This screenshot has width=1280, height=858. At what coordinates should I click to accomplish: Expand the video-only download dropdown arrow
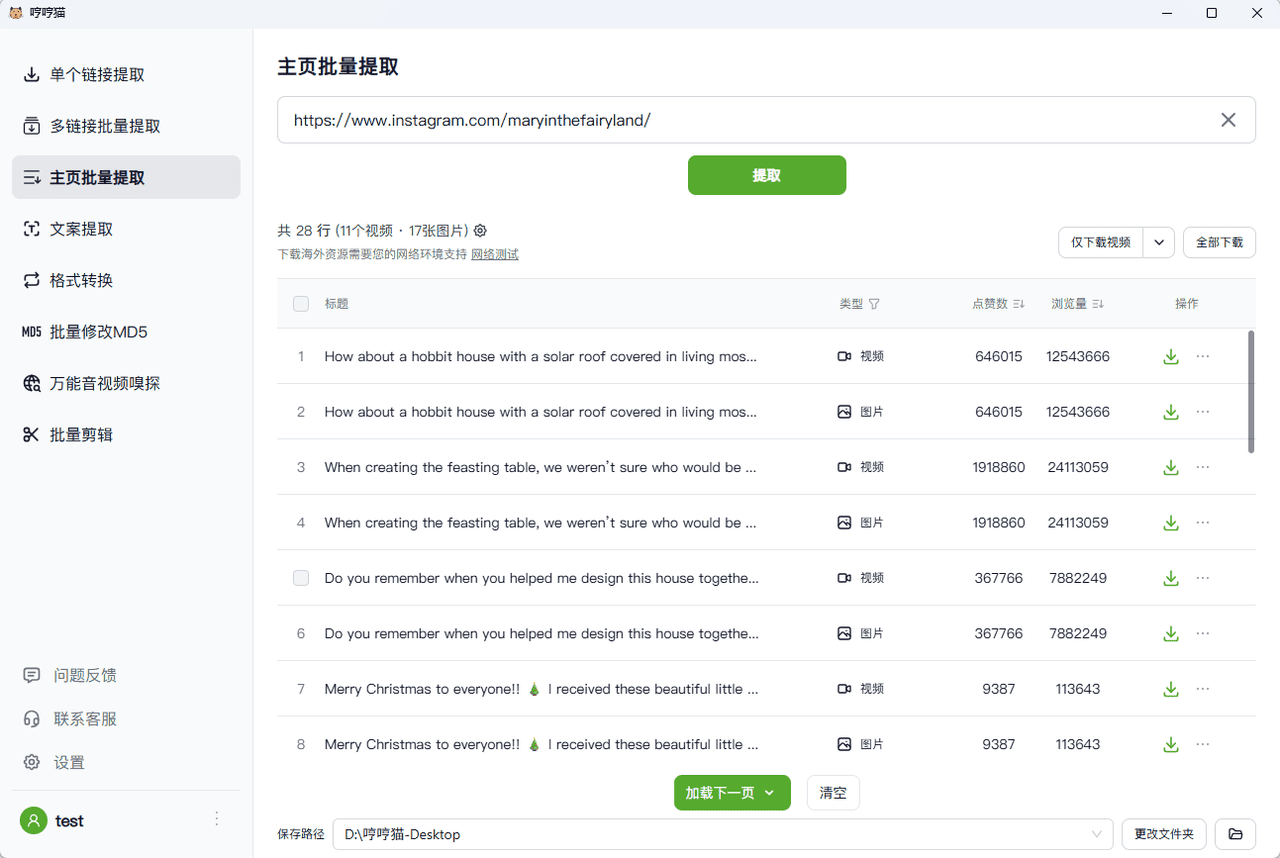(x=1159, y=242)
